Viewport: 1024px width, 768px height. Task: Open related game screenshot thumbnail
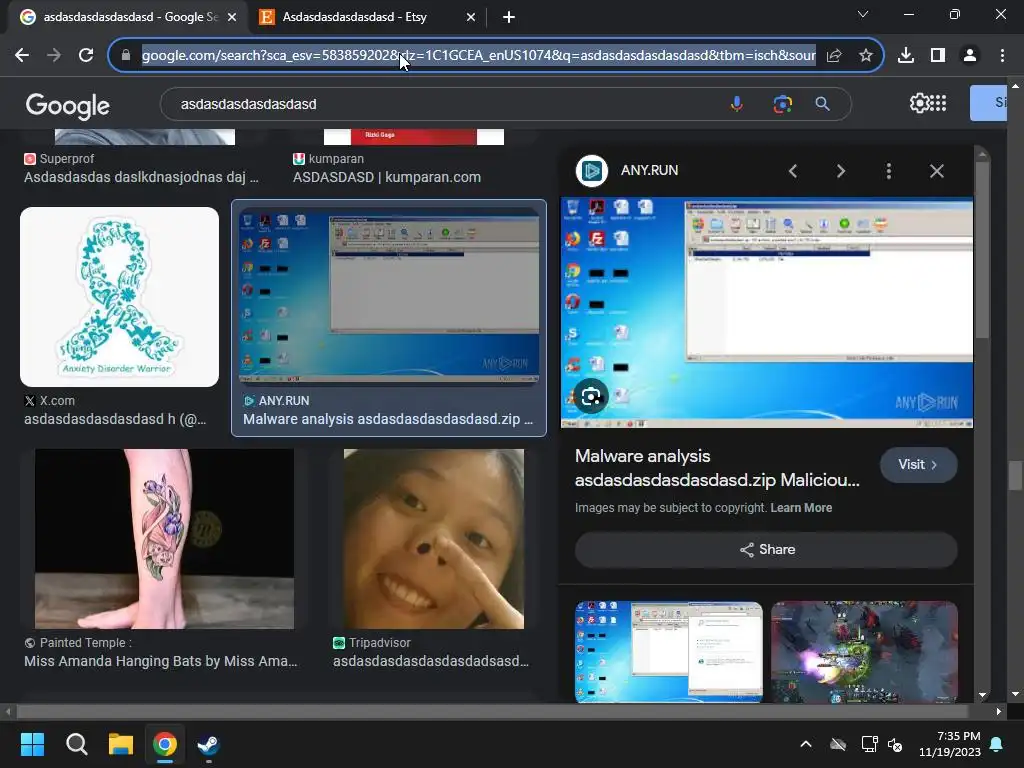coord(864,652)
